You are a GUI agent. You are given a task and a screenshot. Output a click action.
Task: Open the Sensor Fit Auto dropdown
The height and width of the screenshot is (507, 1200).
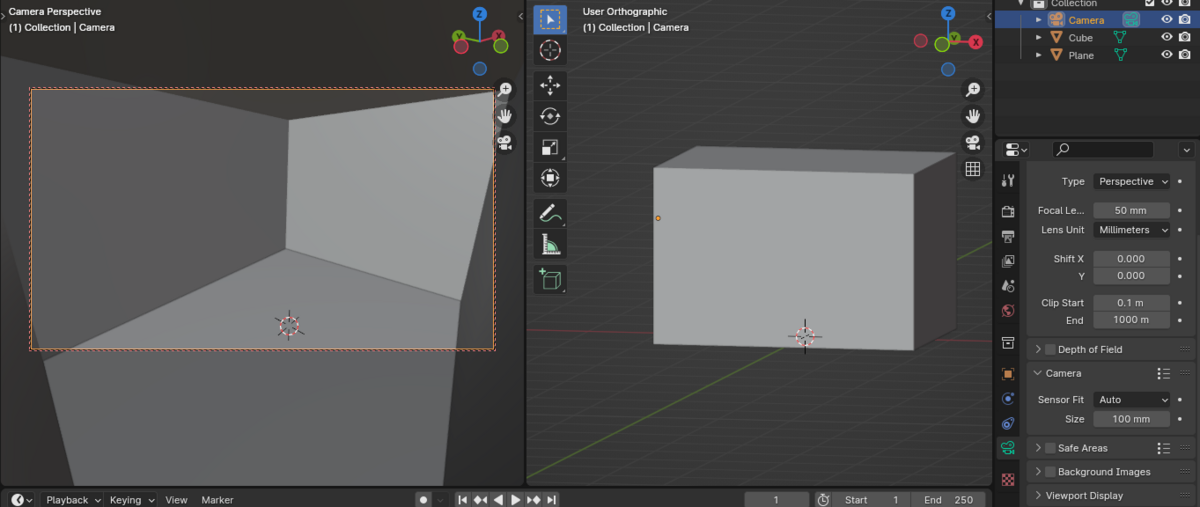(x=1131, y=400)
